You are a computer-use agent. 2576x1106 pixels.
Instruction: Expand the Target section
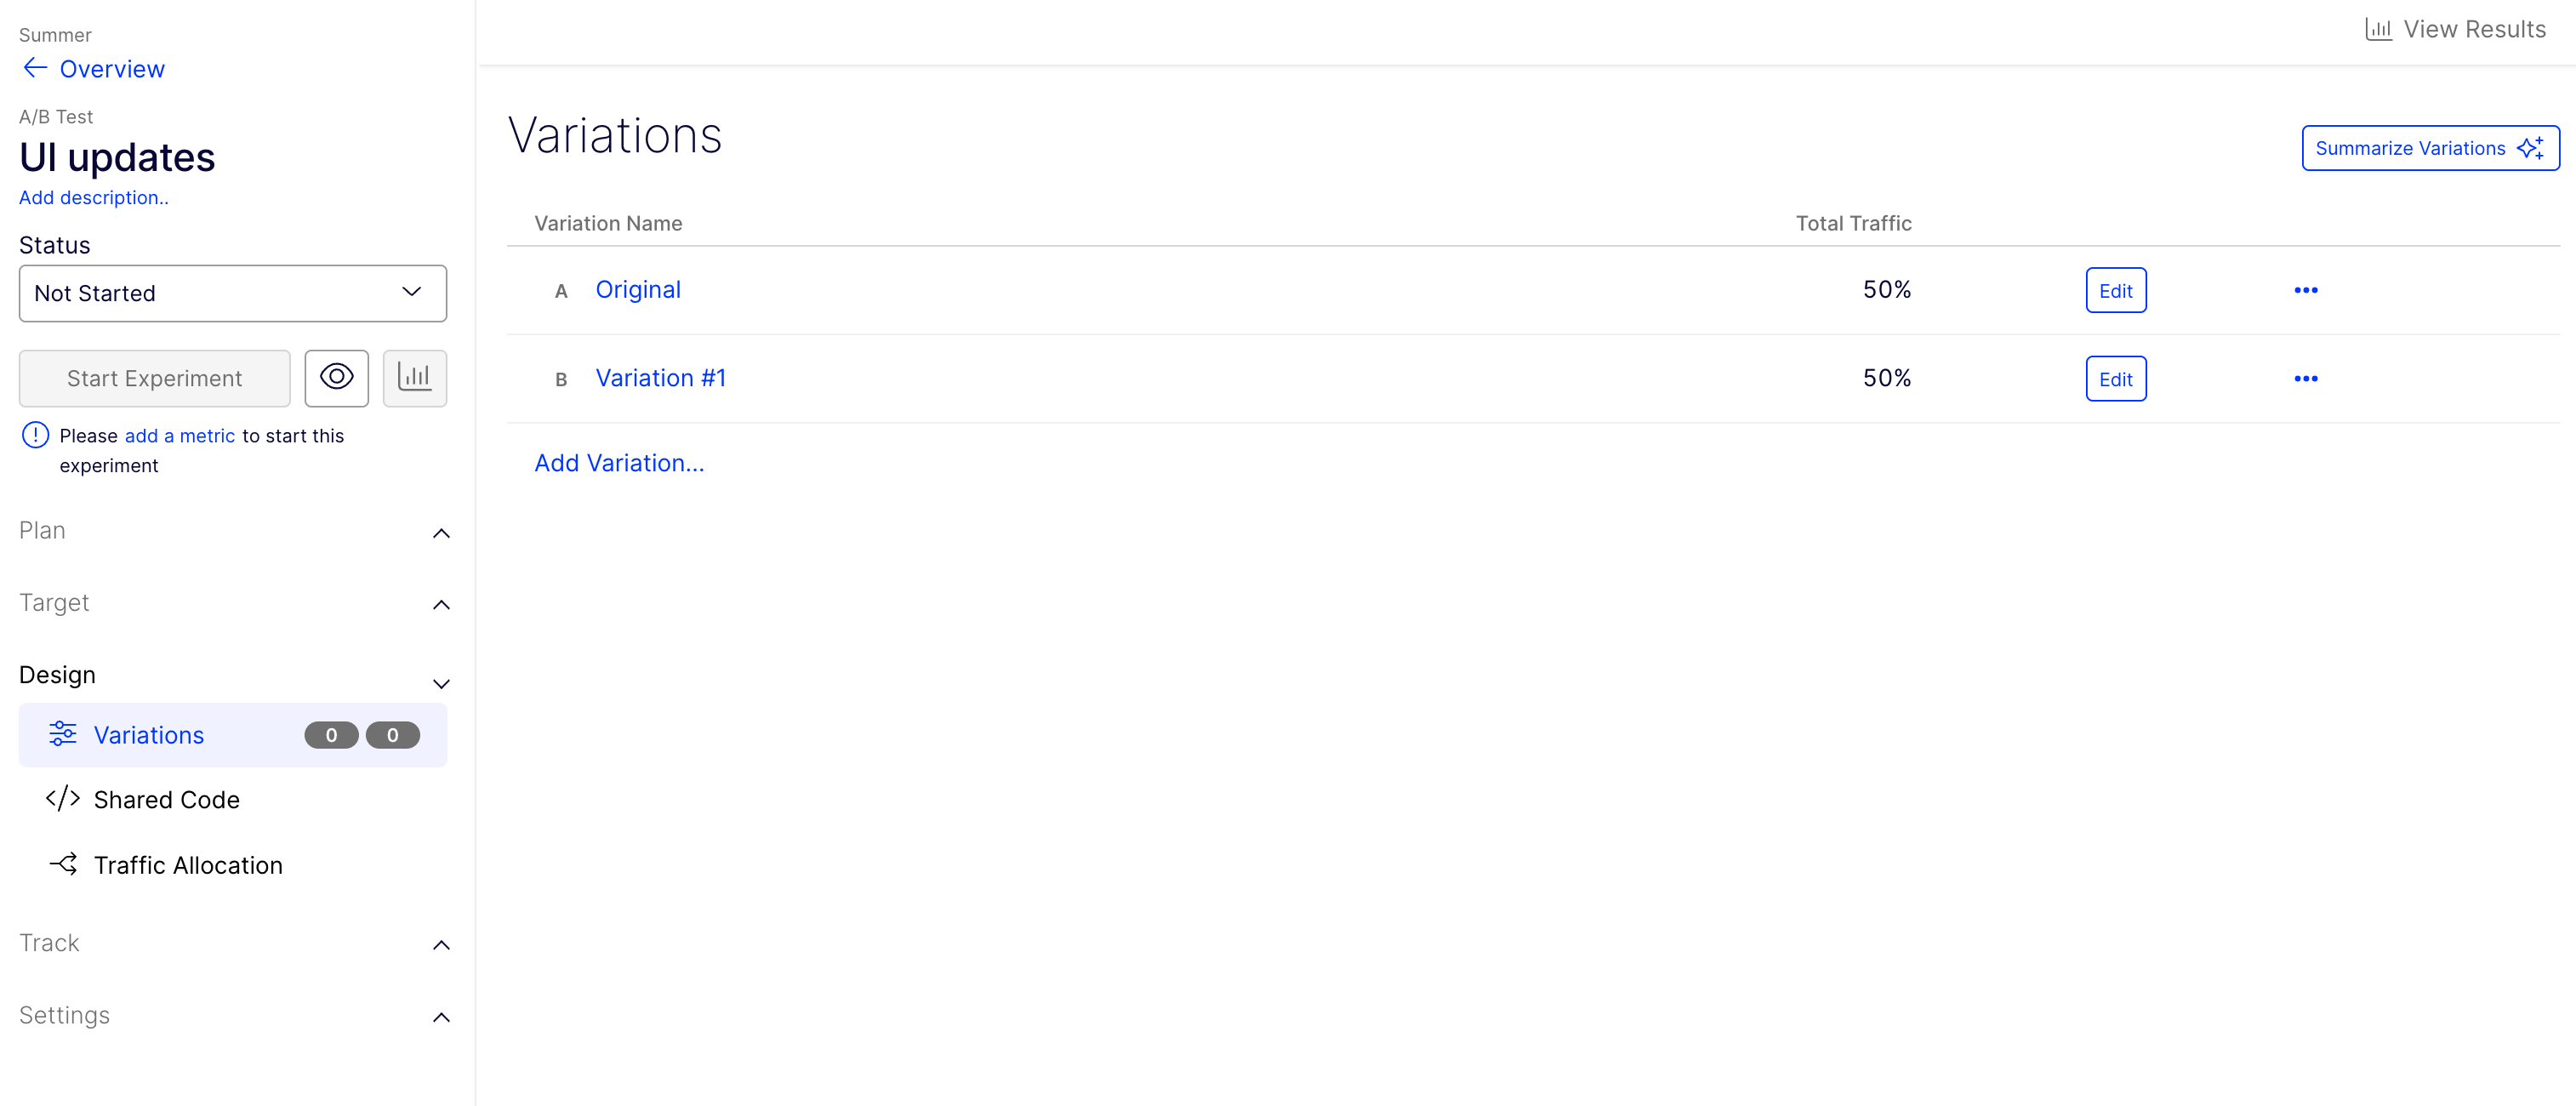(441, 605)
